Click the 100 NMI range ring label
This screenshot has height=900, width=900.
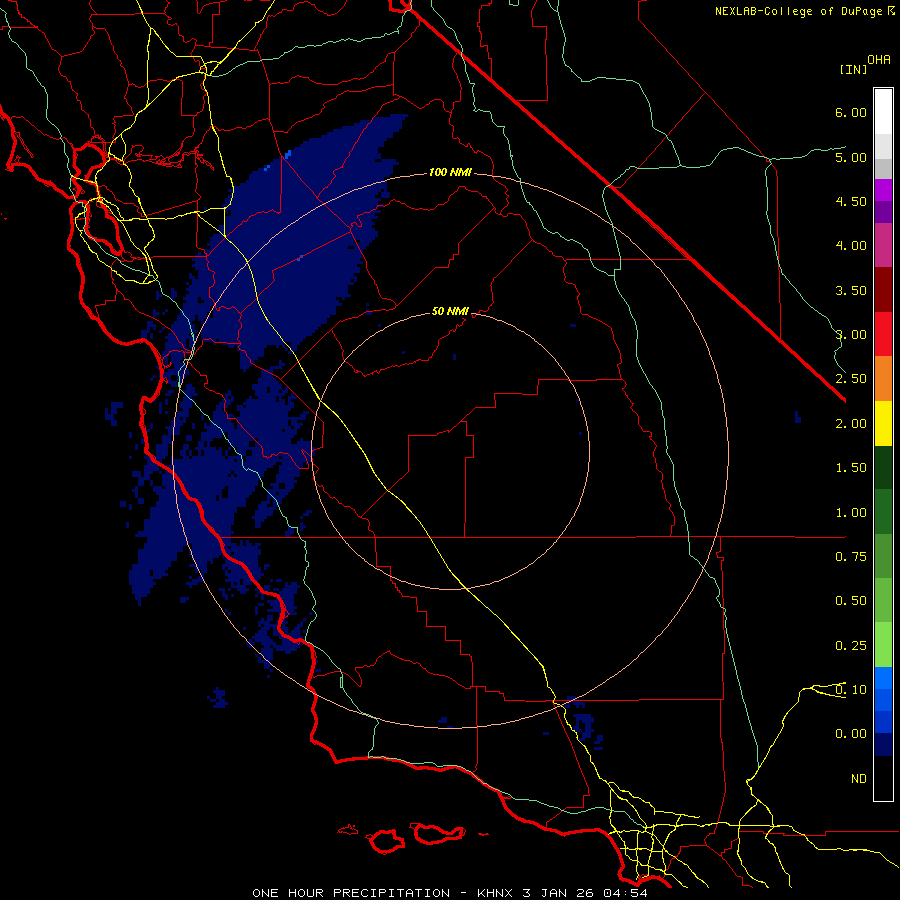point(450,172)
